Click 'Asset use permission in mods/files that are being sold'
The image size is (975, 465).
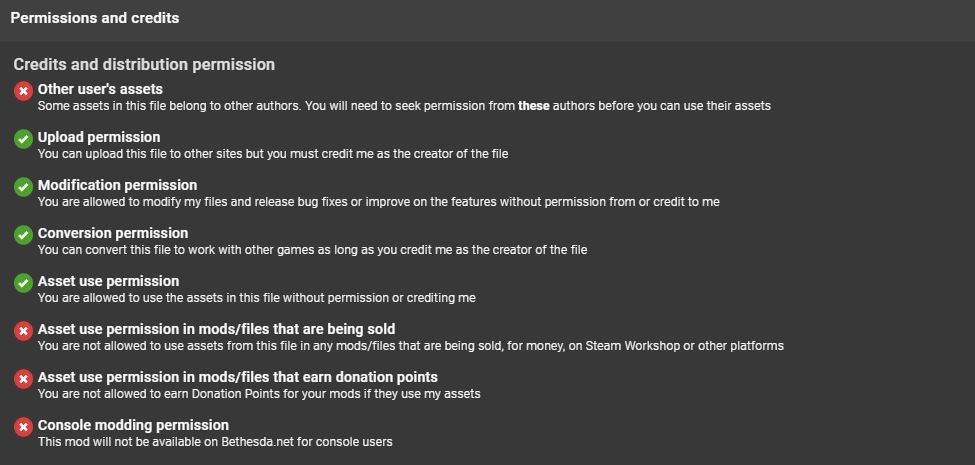click(x=216, y=329)
